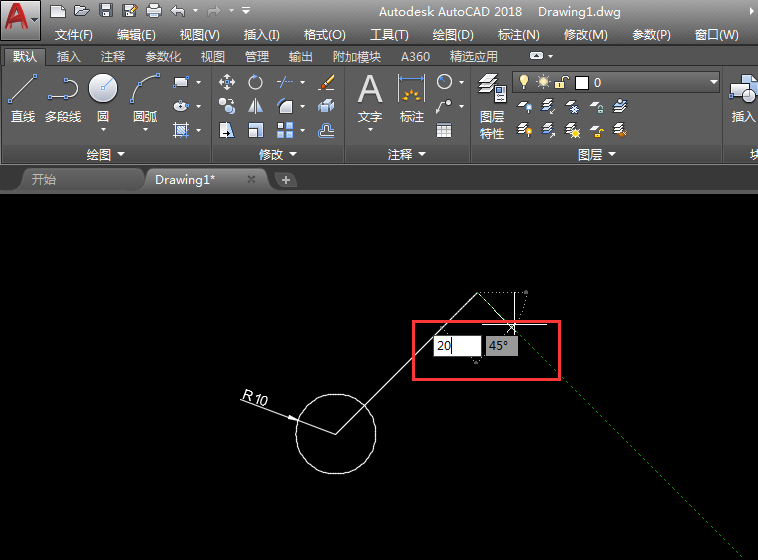Image resolution: width=758 pixels, height=560 pixels.
Task: Switch to the 注释 ribbon tab
Action: coord(113,57)
